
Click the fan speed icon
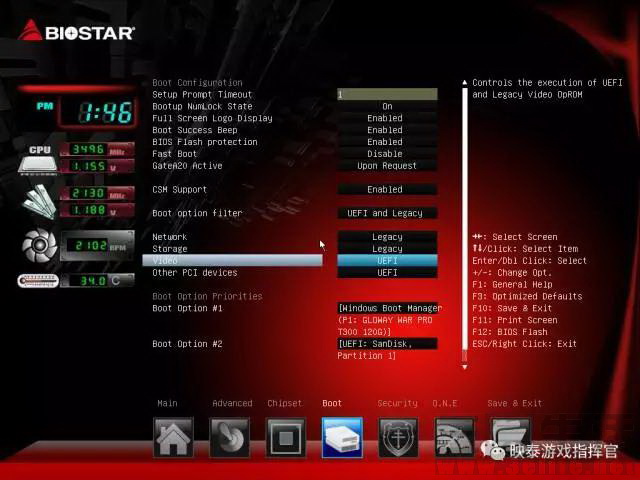[40, 245]
